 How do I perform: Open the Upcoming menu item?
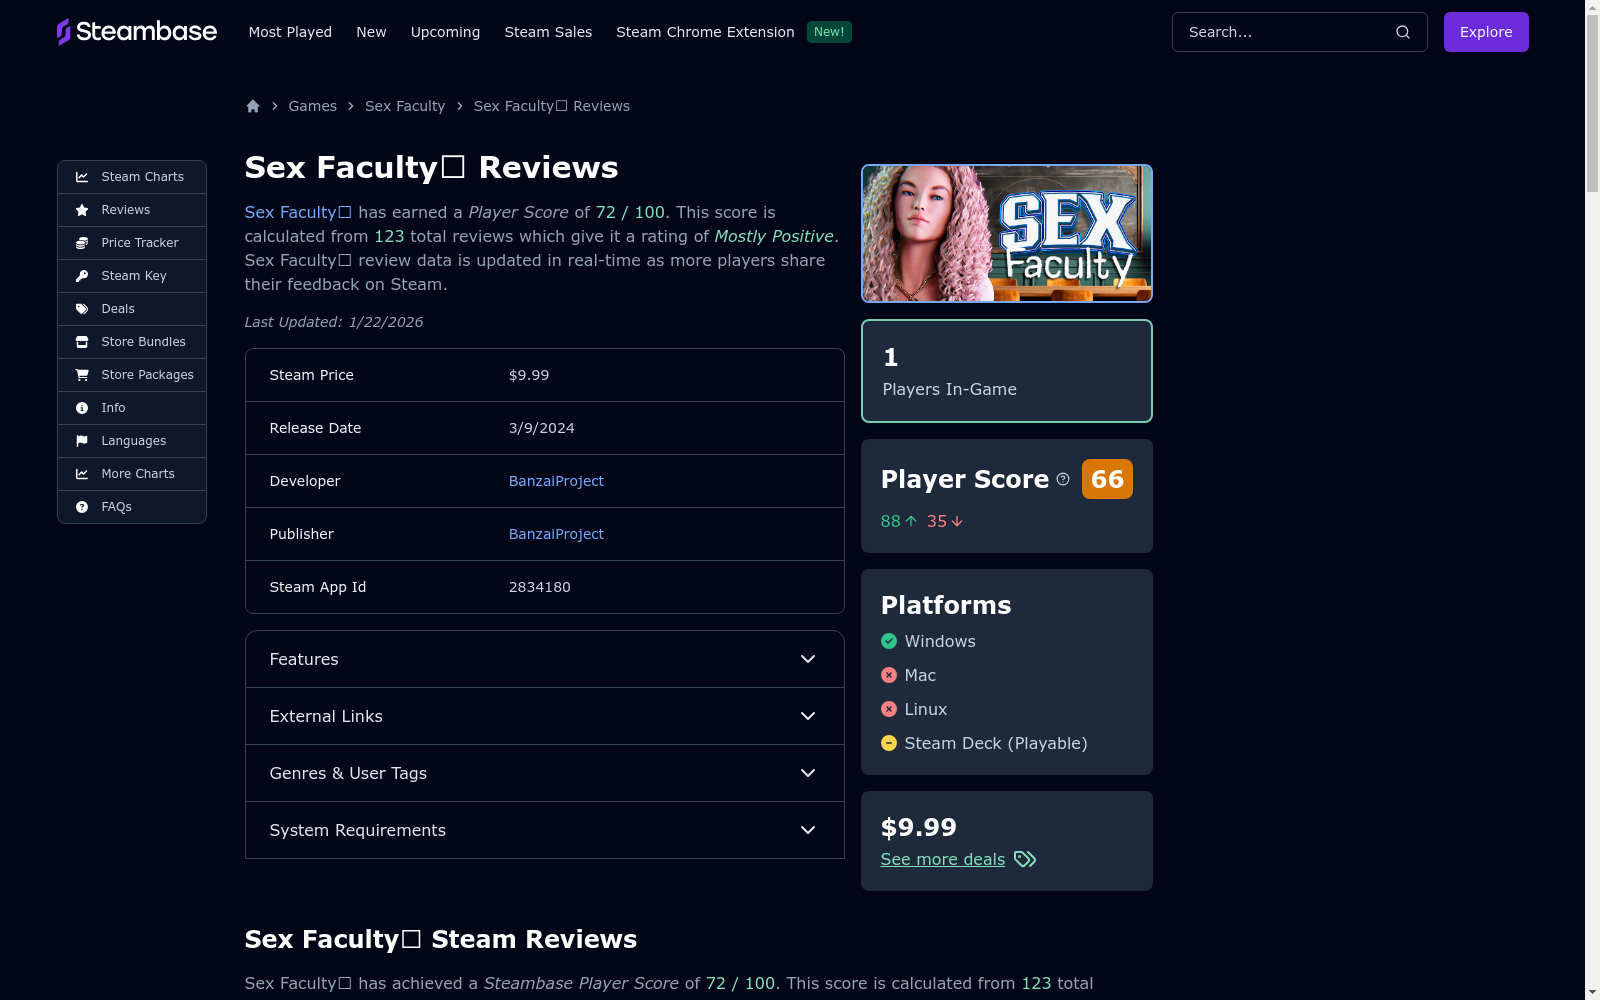445,32
